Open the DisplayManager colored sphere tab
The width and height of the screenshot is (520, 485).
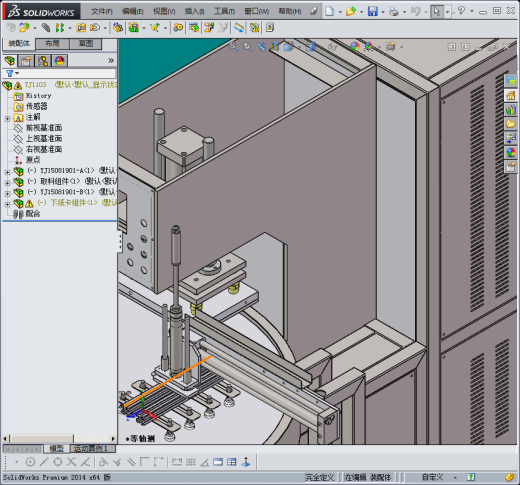[x=60, y=61]
